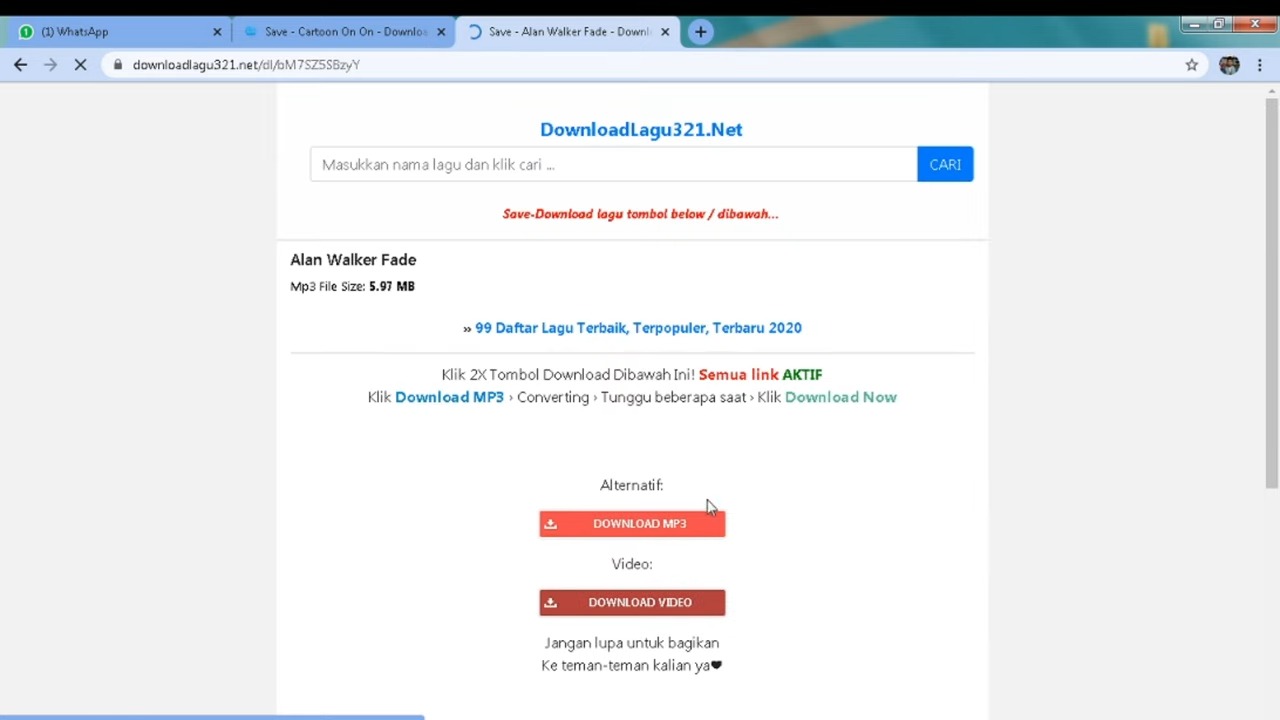
Task: Close the Cartoon On On tab
Action: (441, 32)
